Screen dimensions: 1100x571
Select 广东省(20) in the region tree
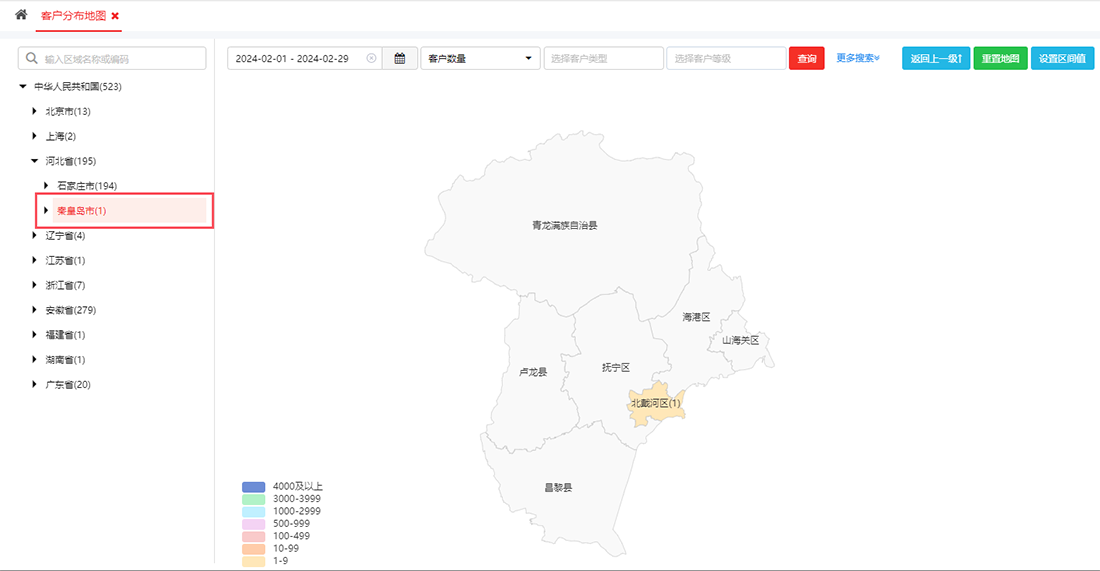pos(68,385)
